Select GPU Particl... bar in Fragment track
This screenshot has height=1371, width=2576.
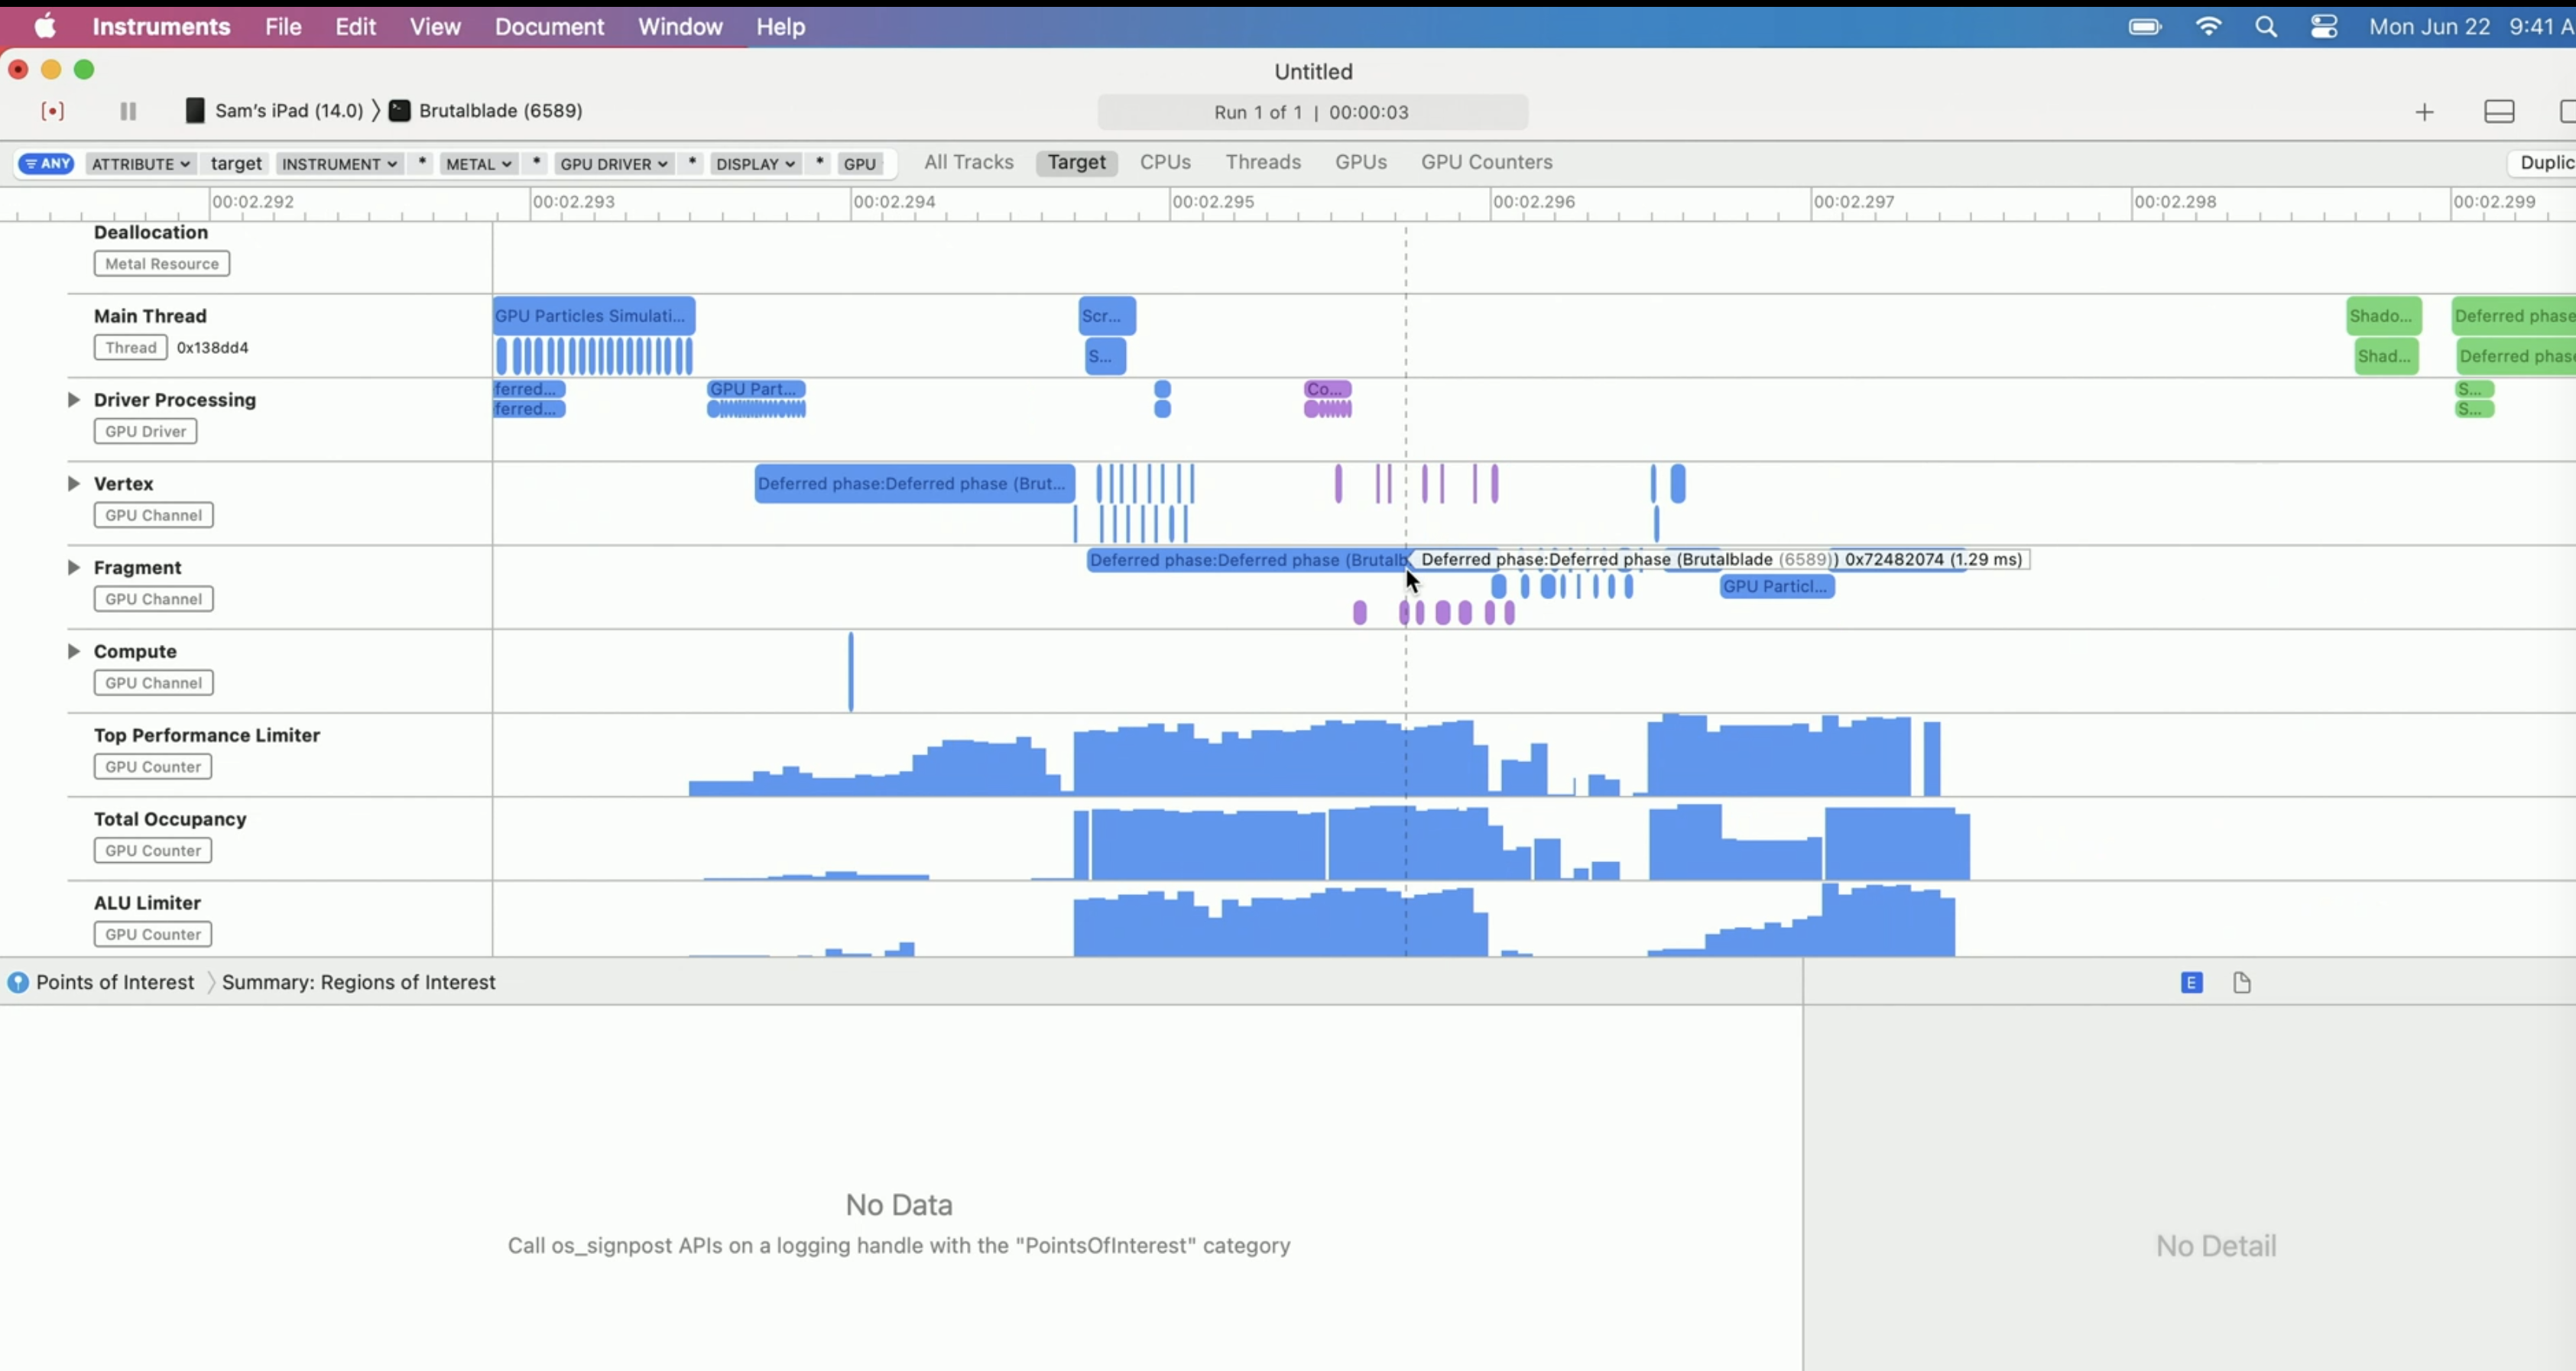point(1777,587)
